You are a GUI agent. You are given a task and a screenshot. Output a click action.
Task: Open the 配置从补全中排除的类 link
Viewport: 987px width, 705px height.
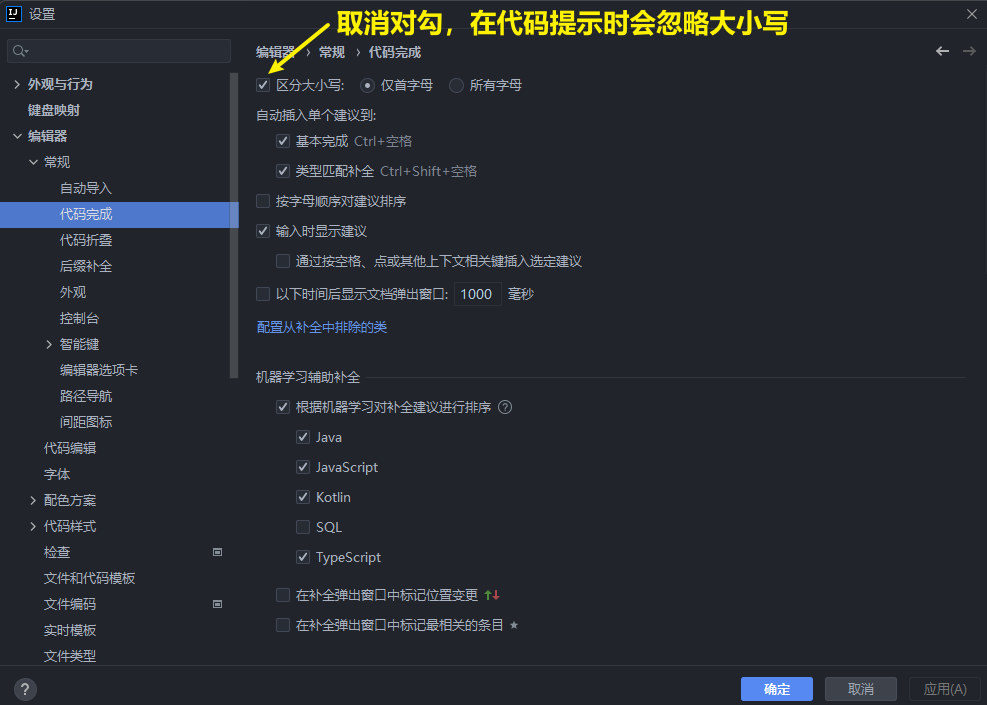(321, 327)
